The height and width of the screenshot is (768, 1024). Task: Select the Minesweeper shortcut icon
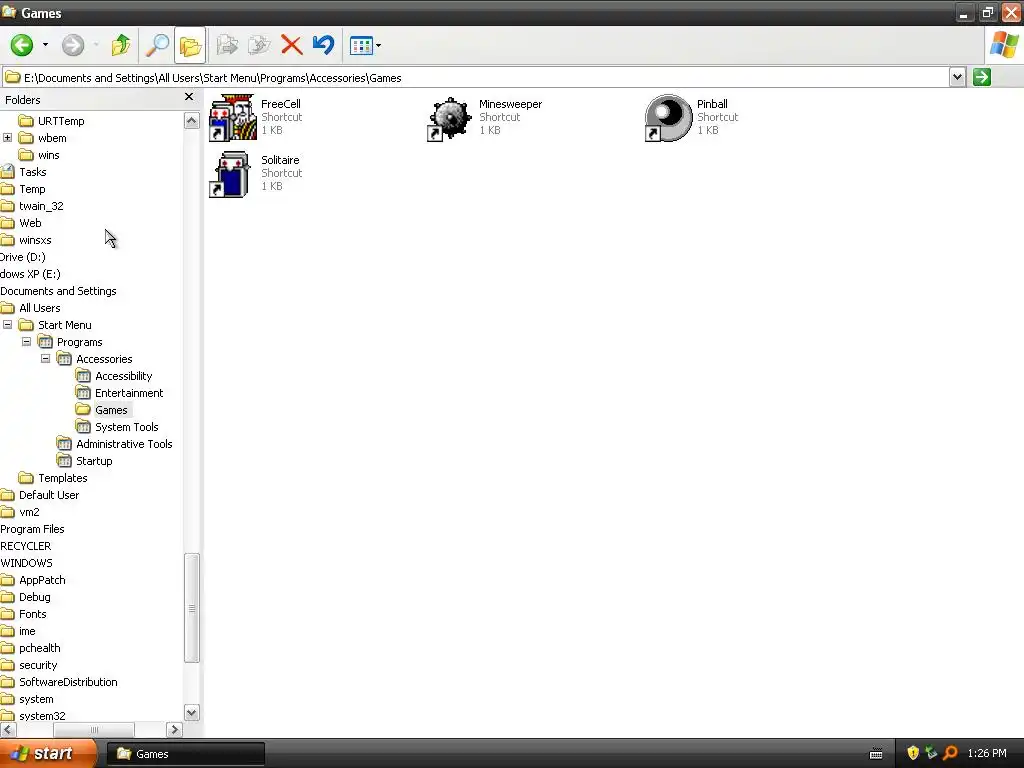(x=449, y=118)
